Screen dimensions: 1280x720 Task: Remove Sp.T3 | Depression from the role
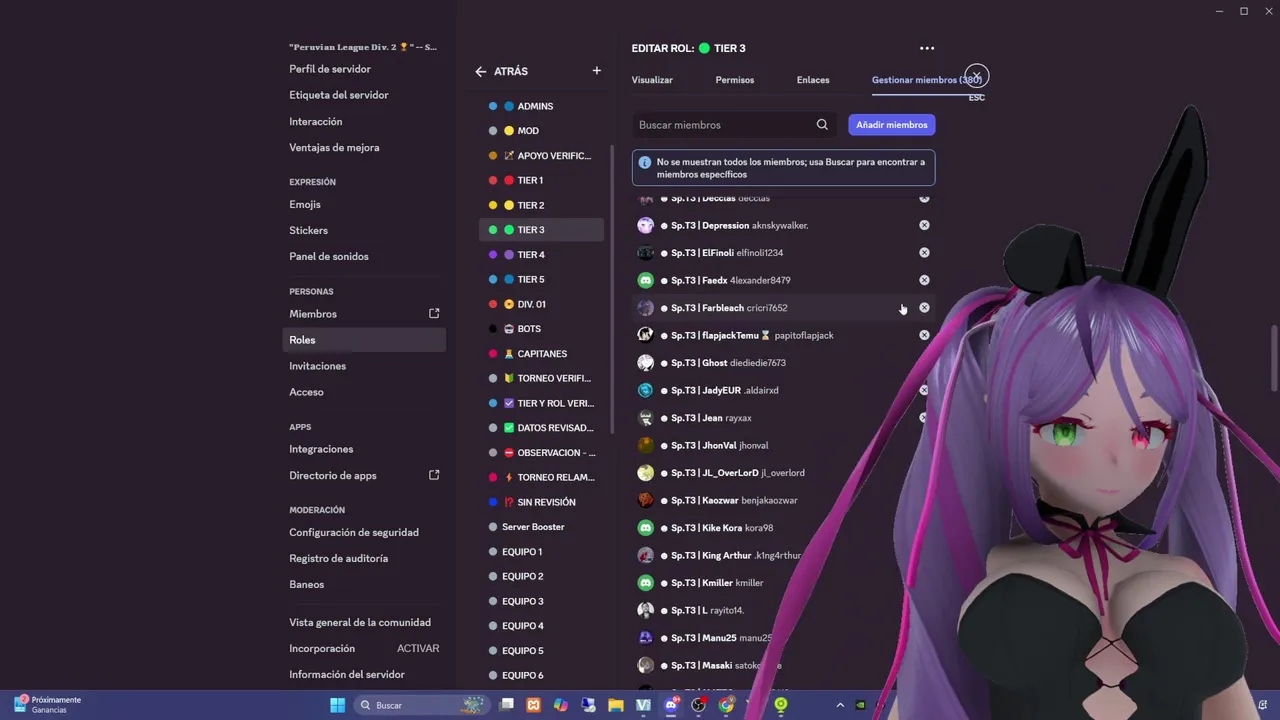tap(924, 225)
